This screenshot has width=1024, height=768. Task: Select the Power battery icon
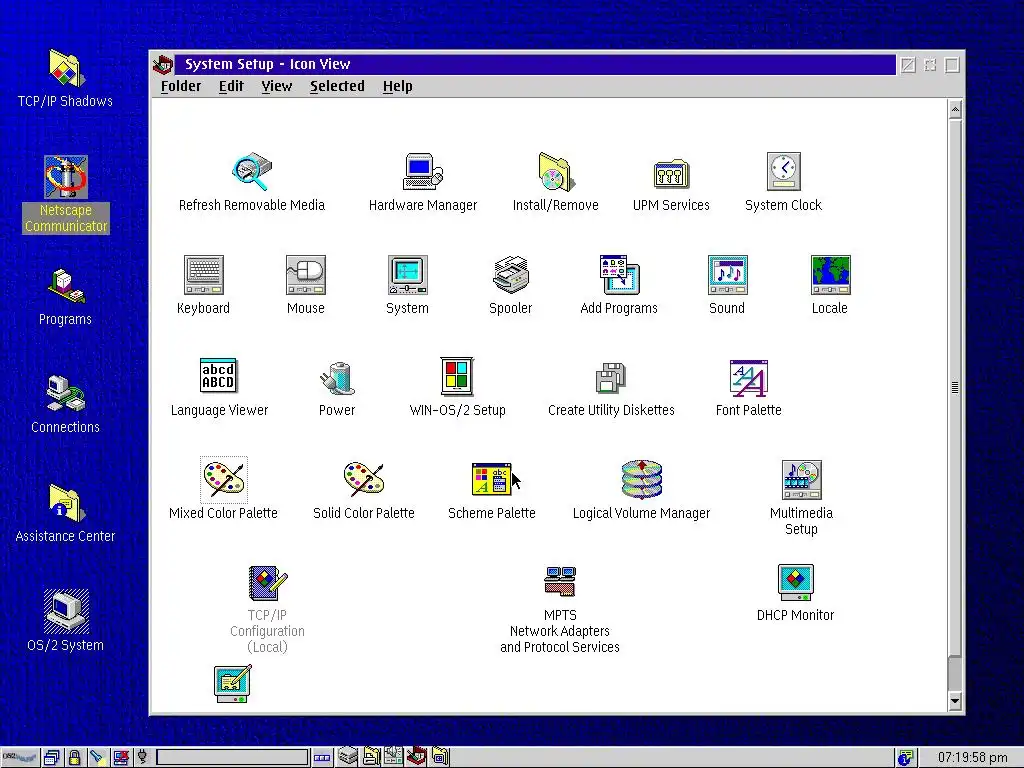click(337, 377)
